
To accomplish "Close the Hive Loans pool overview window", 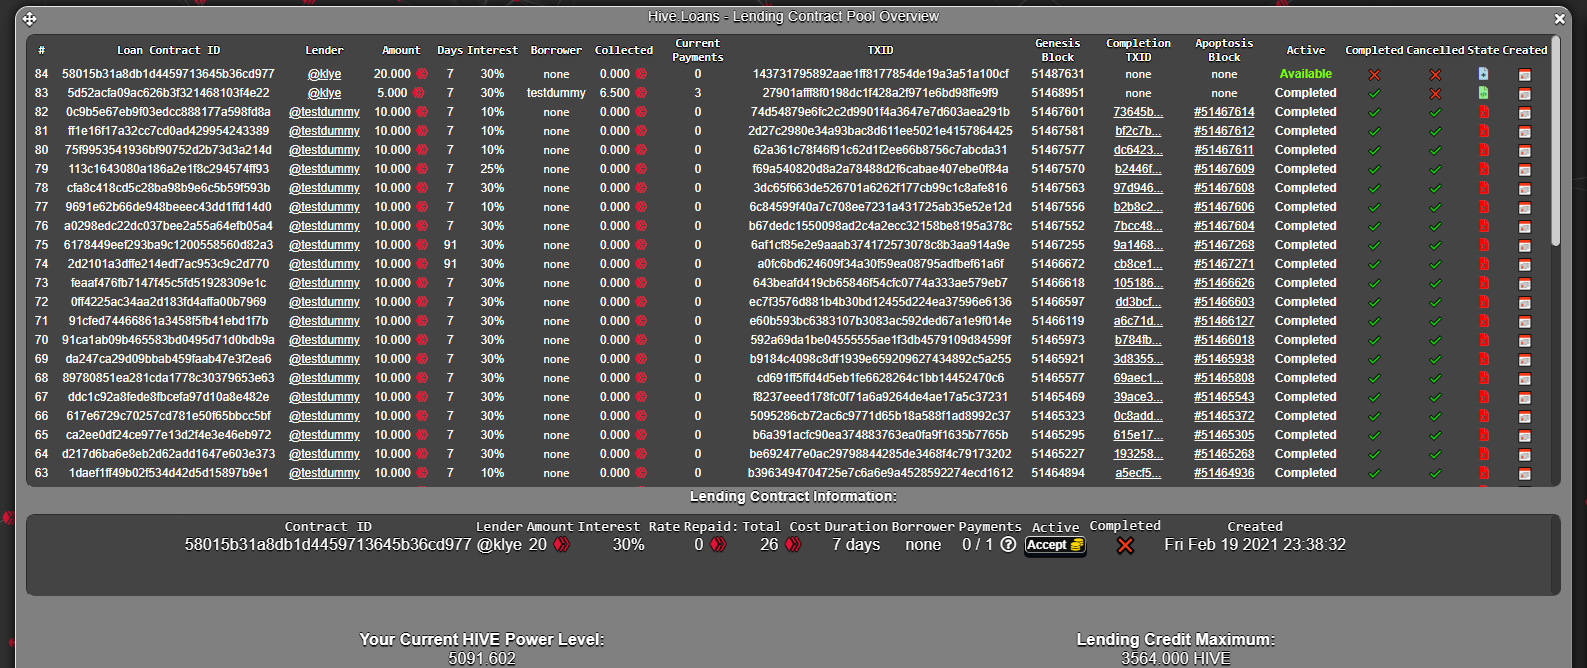I will point(1560,19).
